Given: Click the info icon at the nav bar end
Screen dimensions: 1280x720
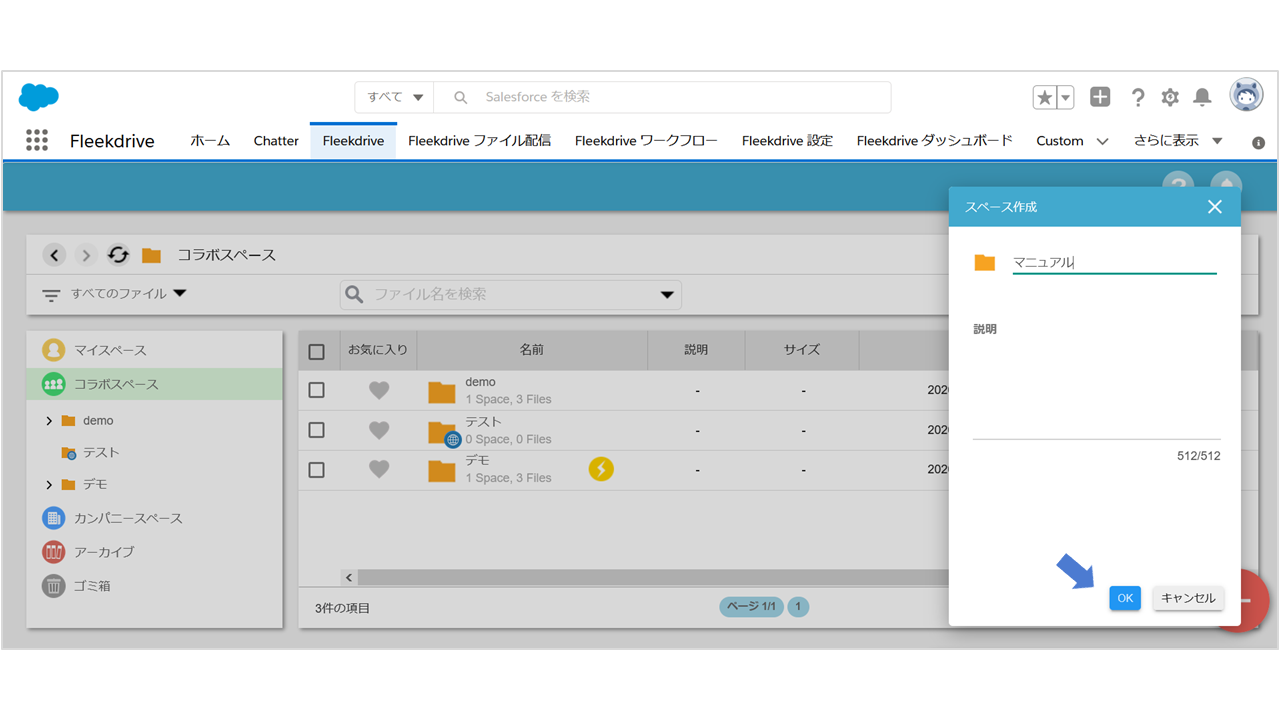Looking at the screenshot, I should tap(1258, 143).
